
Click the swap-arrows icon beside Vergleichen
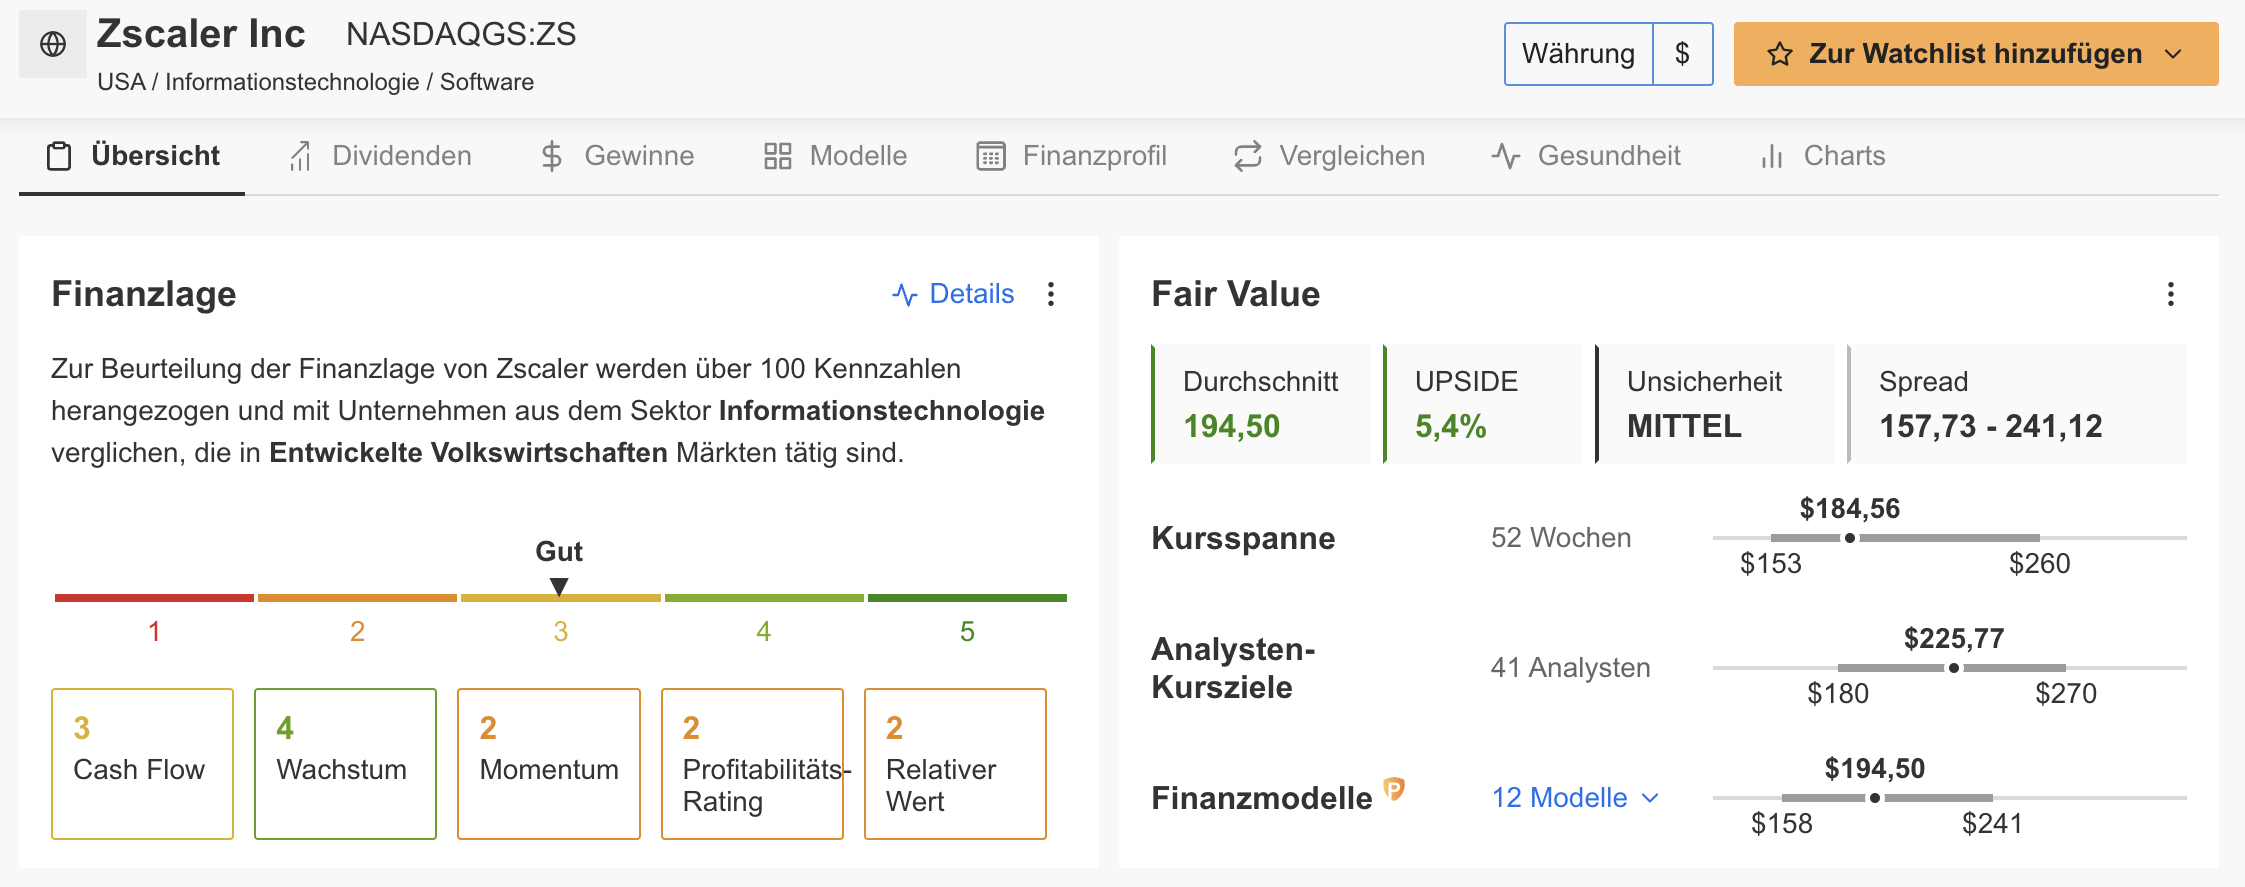tap(1248, 156)
